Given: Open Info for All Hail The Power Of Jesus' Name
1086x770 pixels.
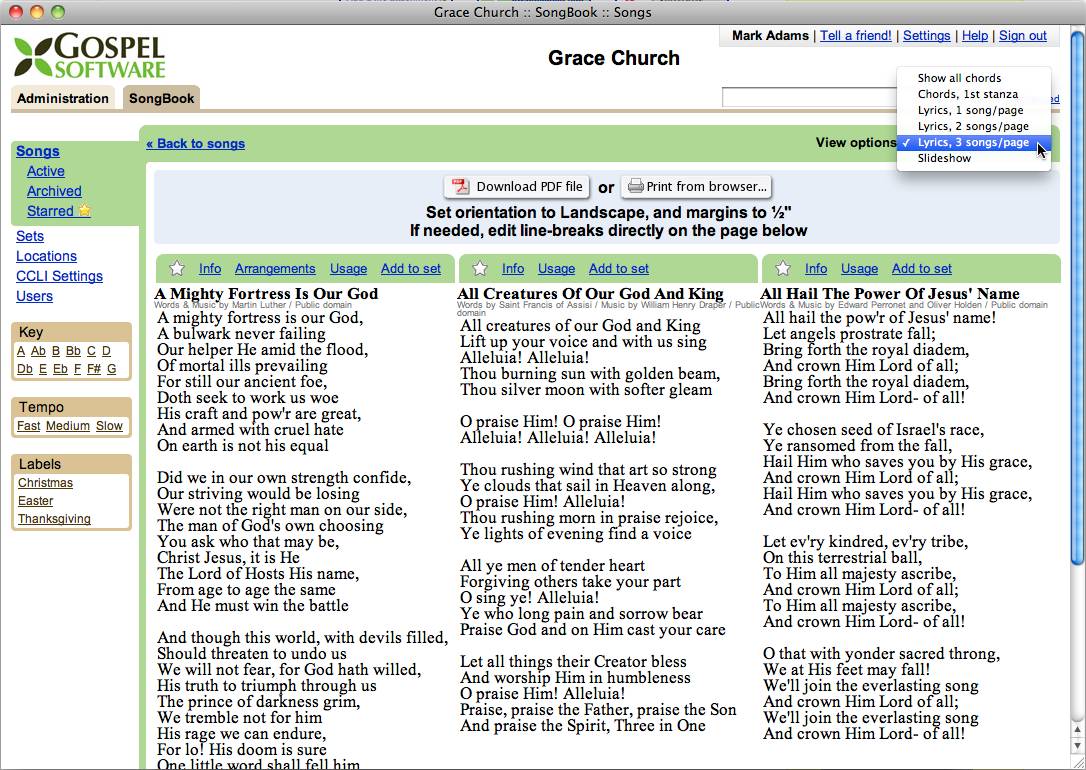Looking at the screenshot, I should (816, 269).
